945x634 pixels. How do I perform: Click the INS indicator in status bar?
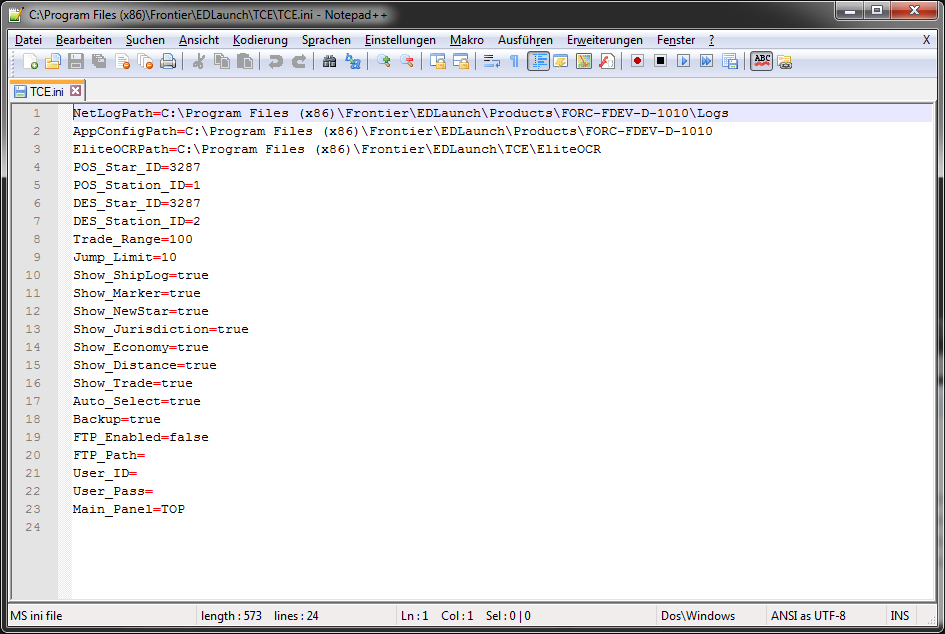899,616
